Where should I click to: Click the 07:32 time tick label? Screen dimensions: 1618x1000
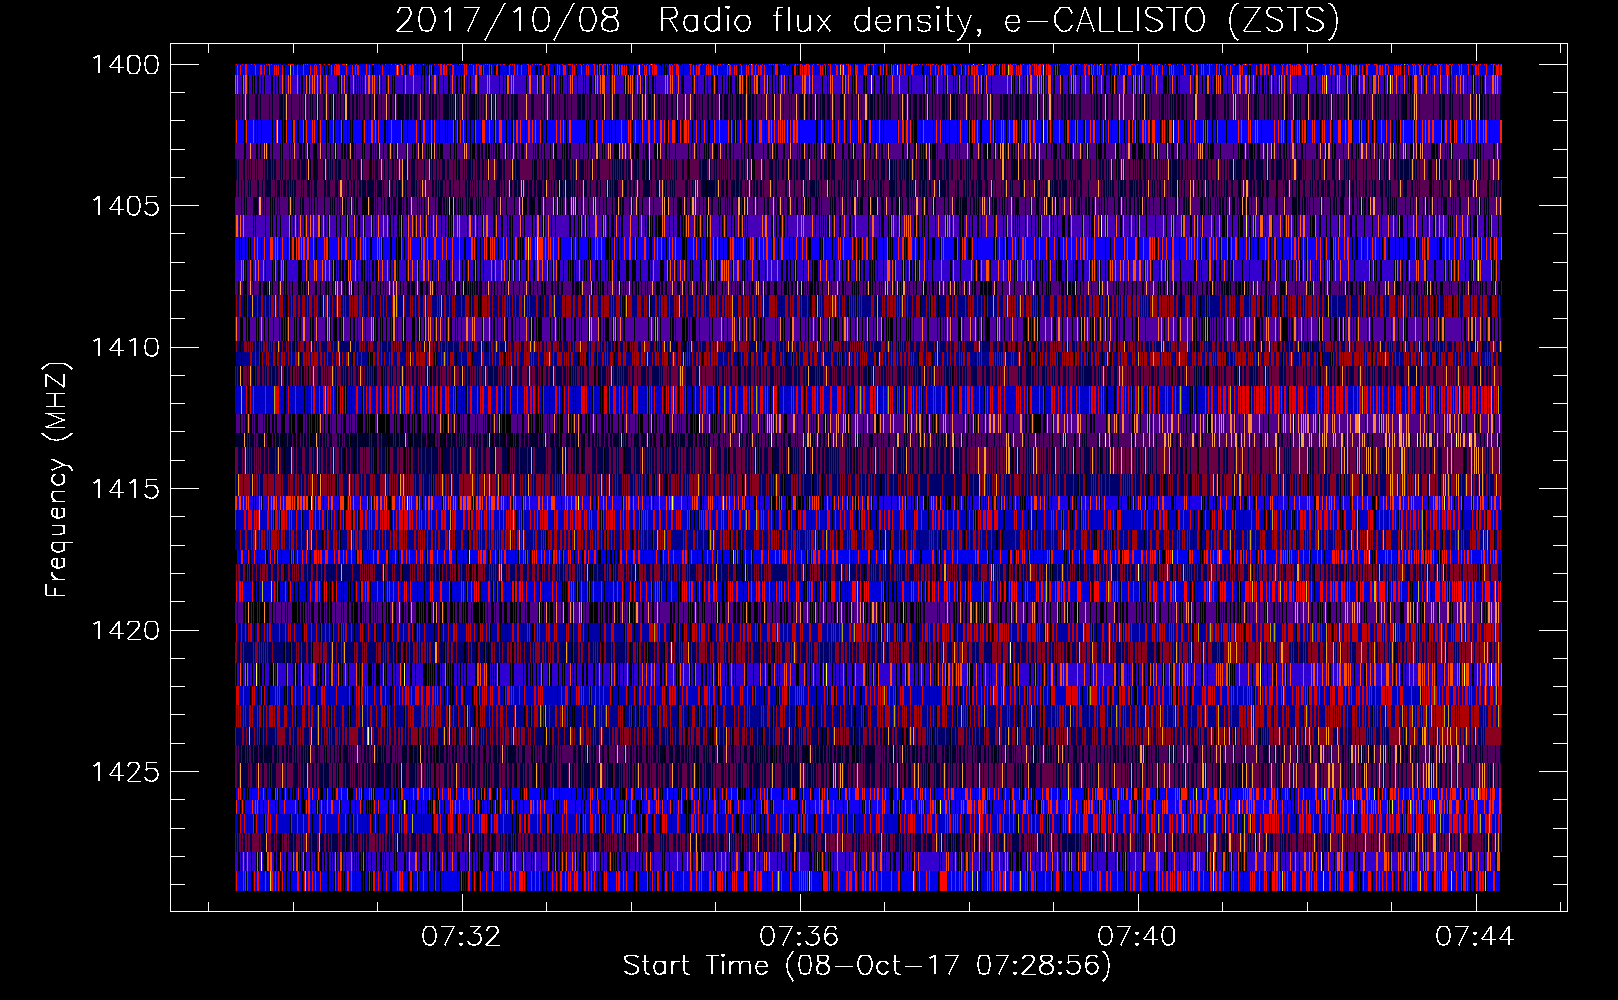click(x=461, y=937)
